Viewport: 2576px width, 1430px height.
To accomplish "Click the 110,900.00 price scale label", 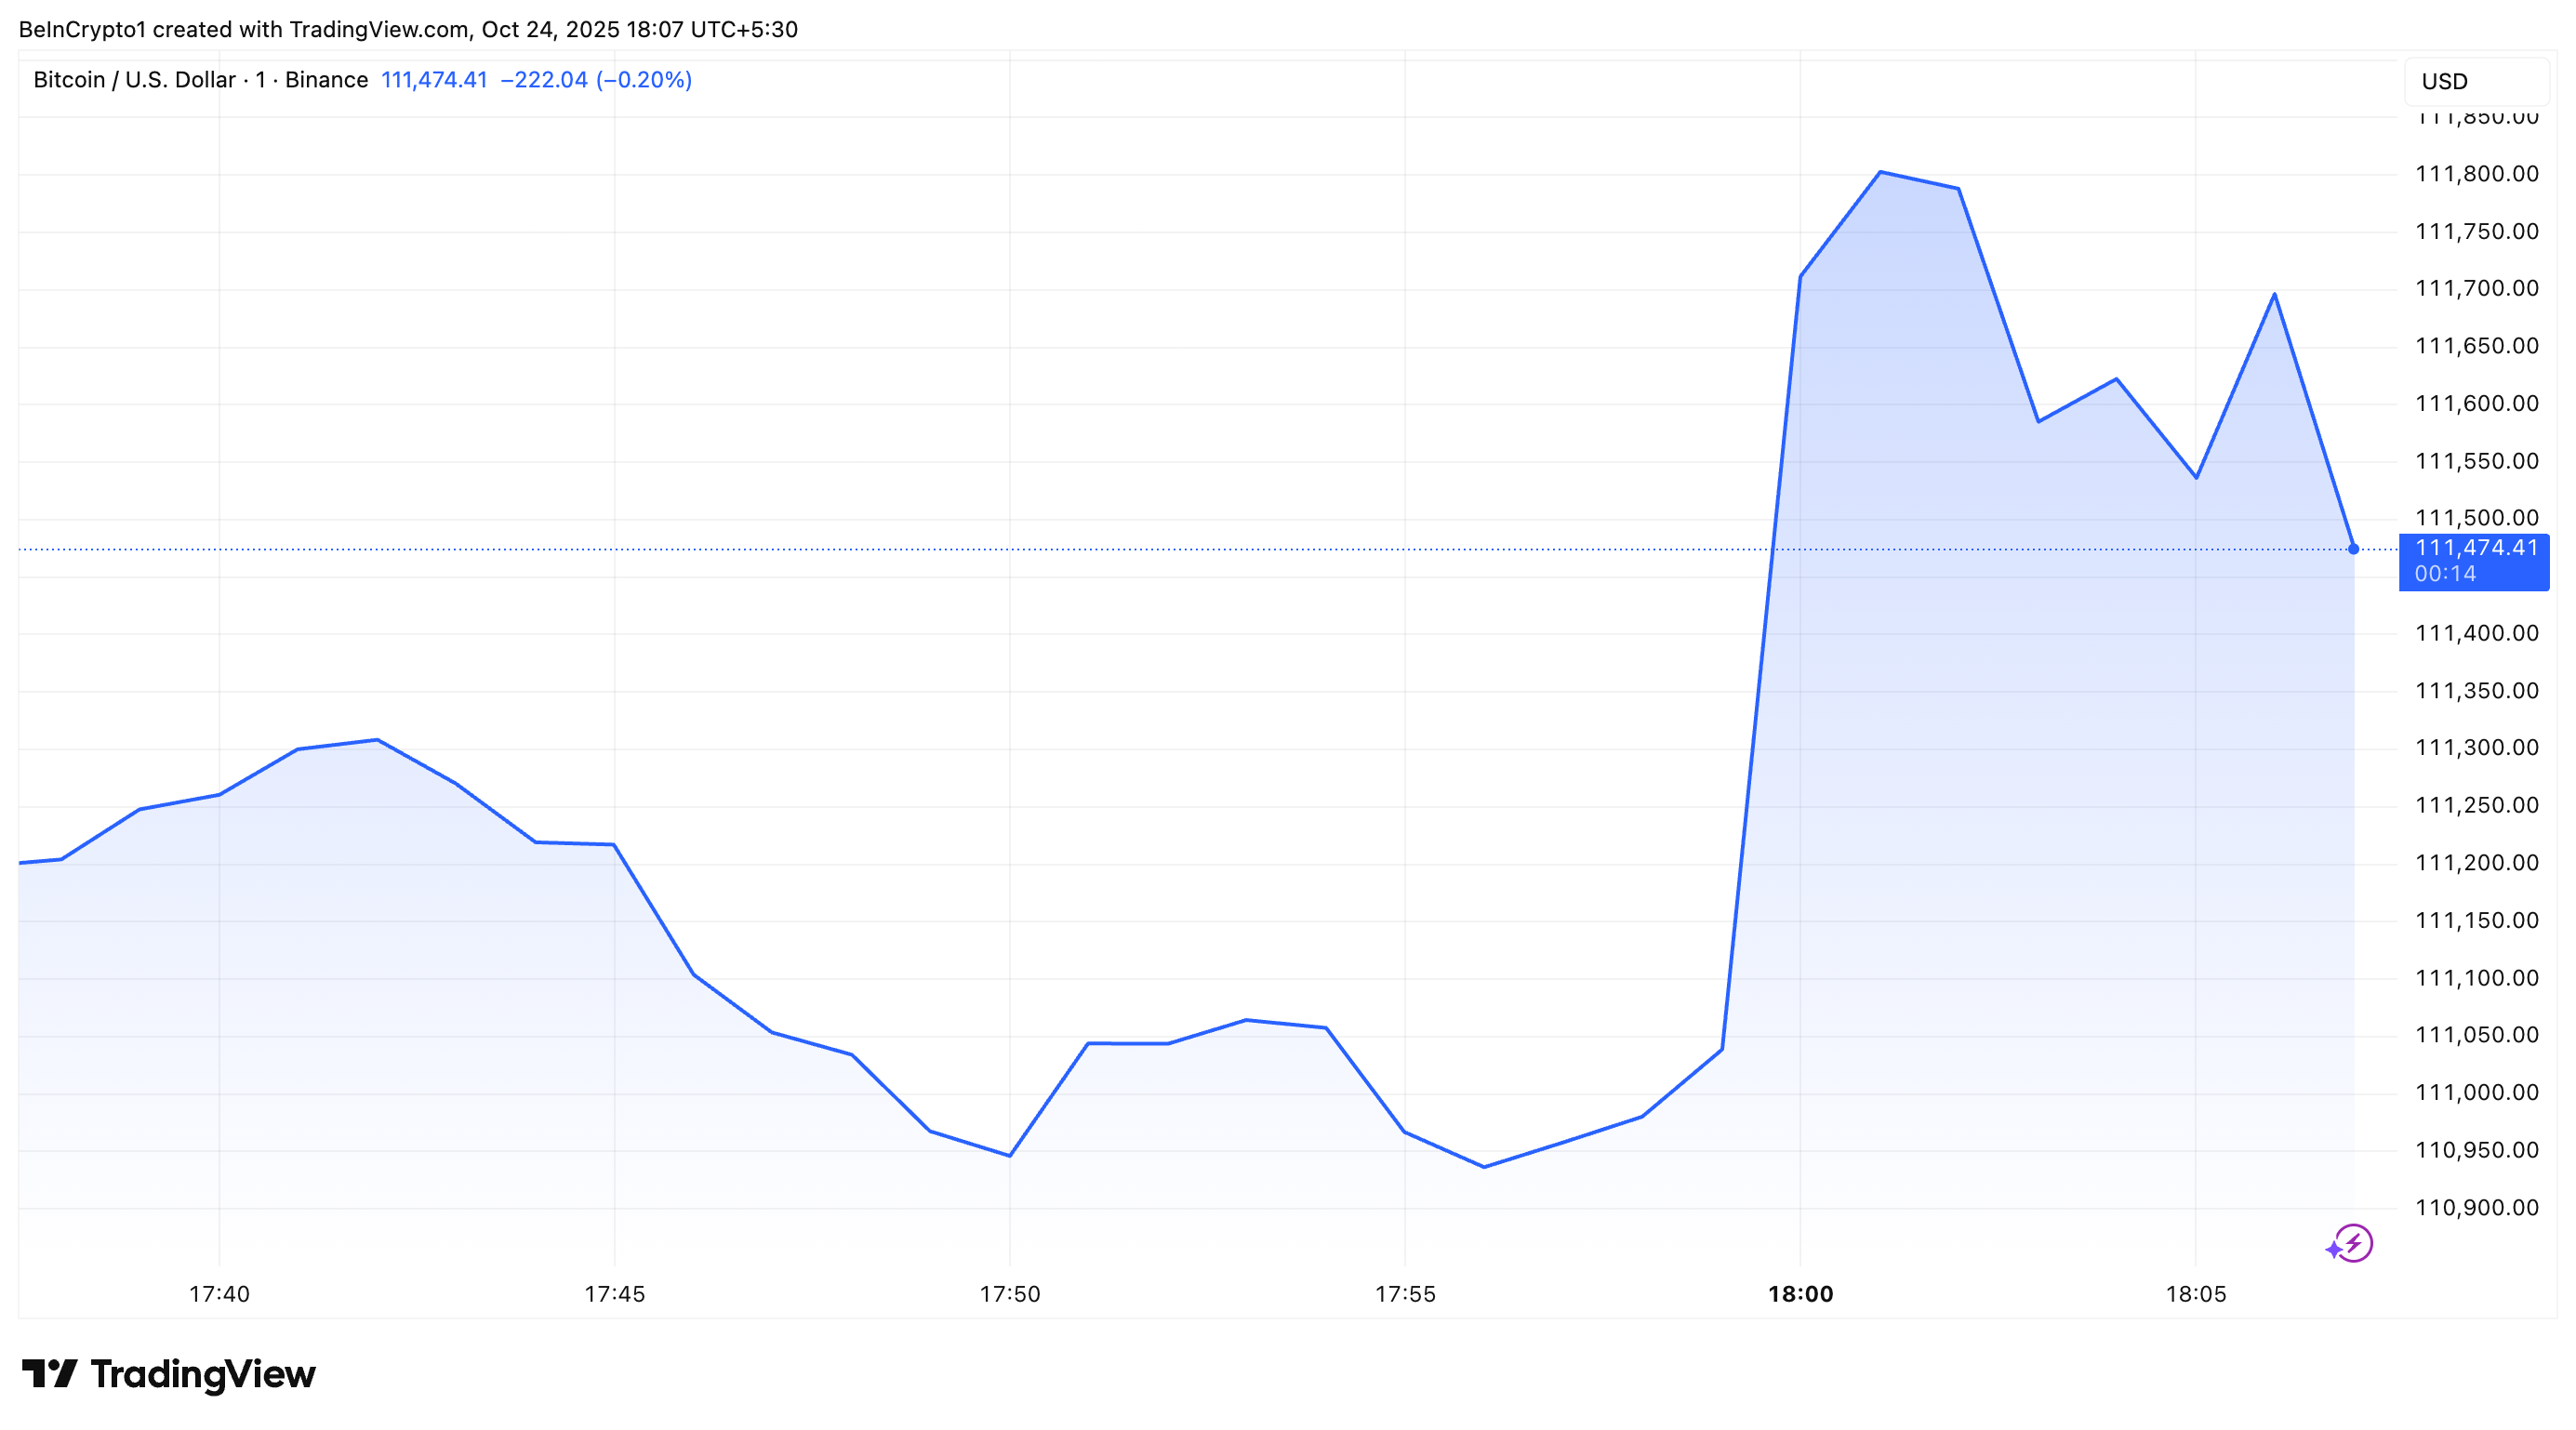I will click(2476, 1208).
